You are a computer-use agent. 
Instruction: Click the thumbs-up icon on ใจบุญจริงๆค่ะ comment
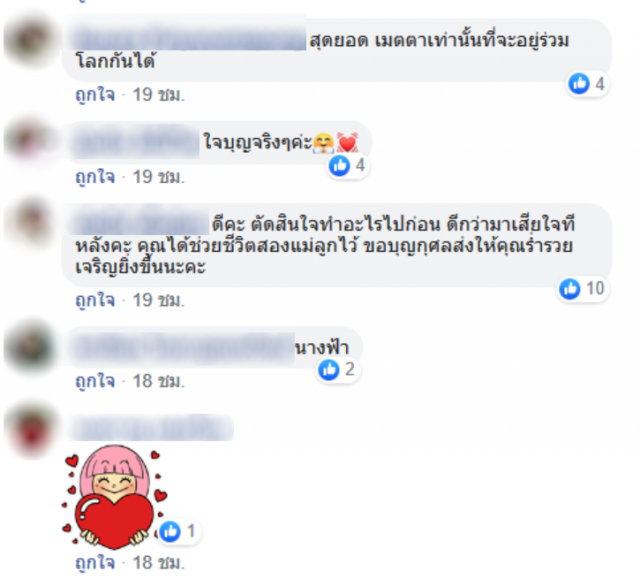[339, 165]
